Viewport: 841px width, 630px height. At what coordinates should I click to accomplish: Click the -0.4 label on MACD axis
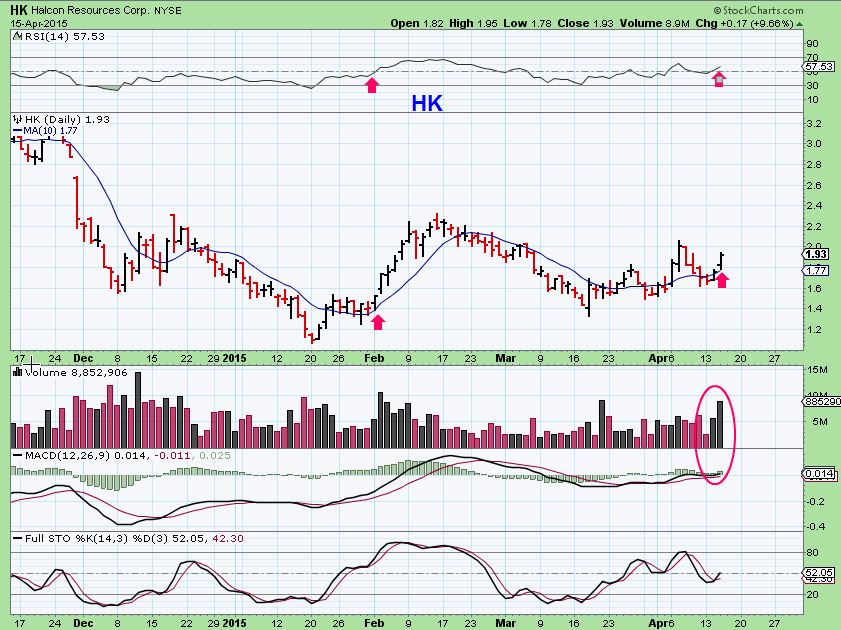(x=815, y=527)
